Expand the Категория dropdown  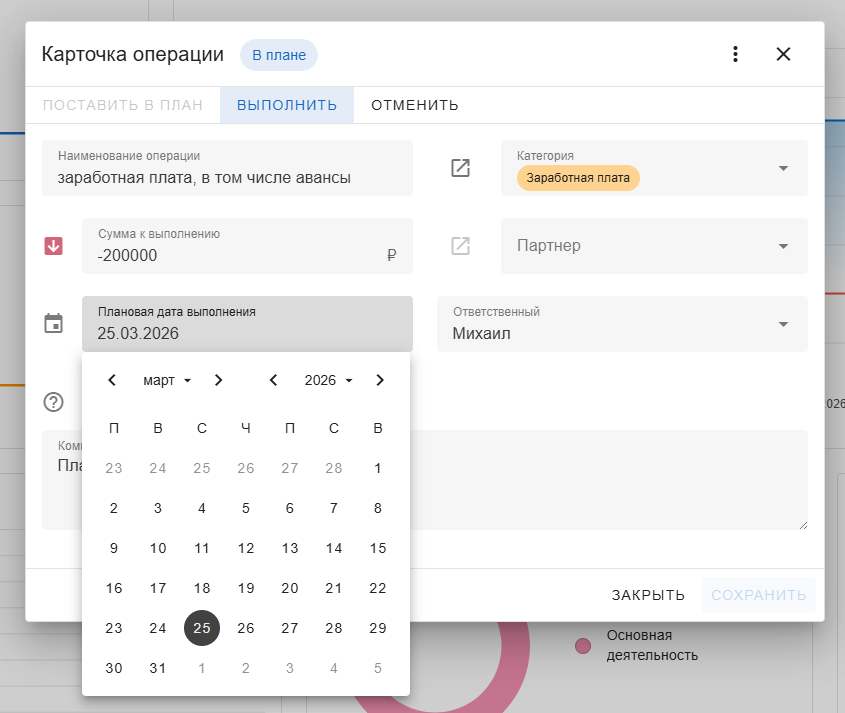click(783, 168)
